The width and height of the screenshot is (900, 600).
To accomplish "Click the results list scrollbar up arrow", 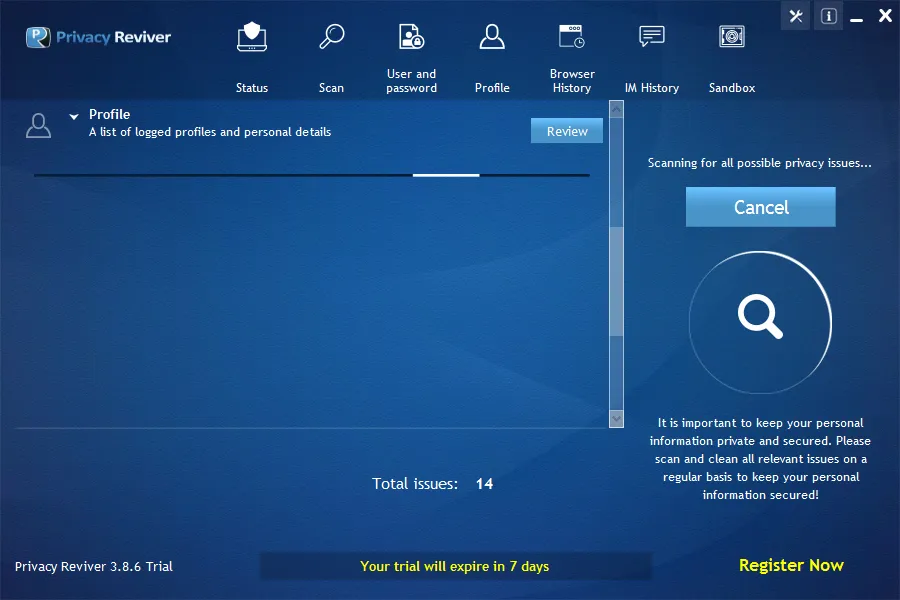I will (x=616, y=109).
